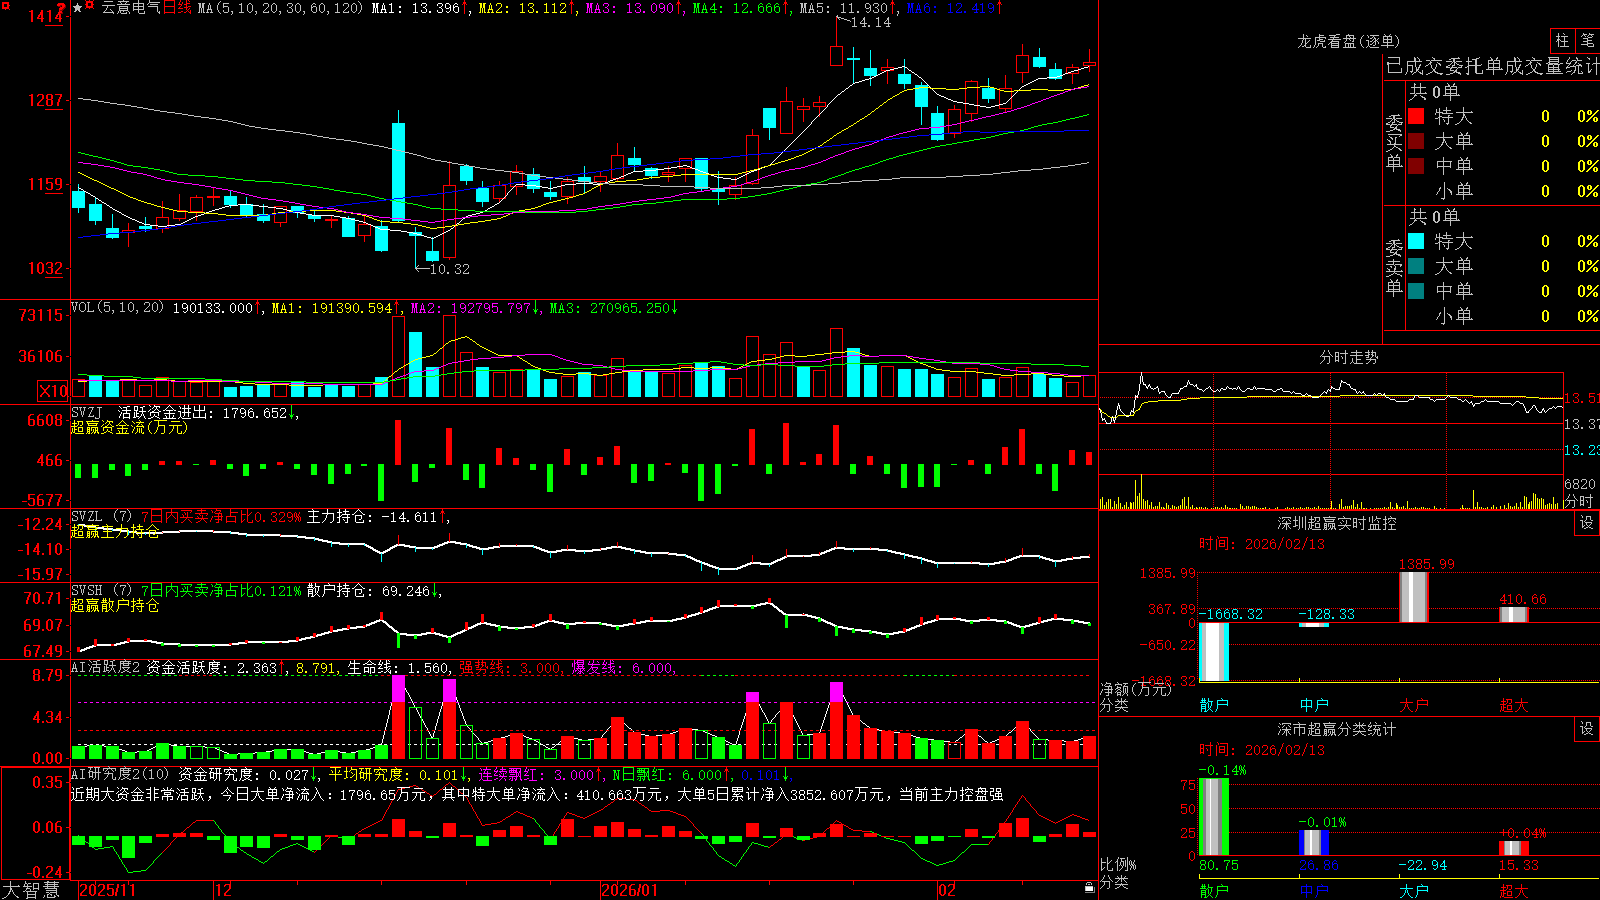Click the 散户 bar in 深圳超赢实时监控
1600x900 pixels.
[x=1213, y=652]
